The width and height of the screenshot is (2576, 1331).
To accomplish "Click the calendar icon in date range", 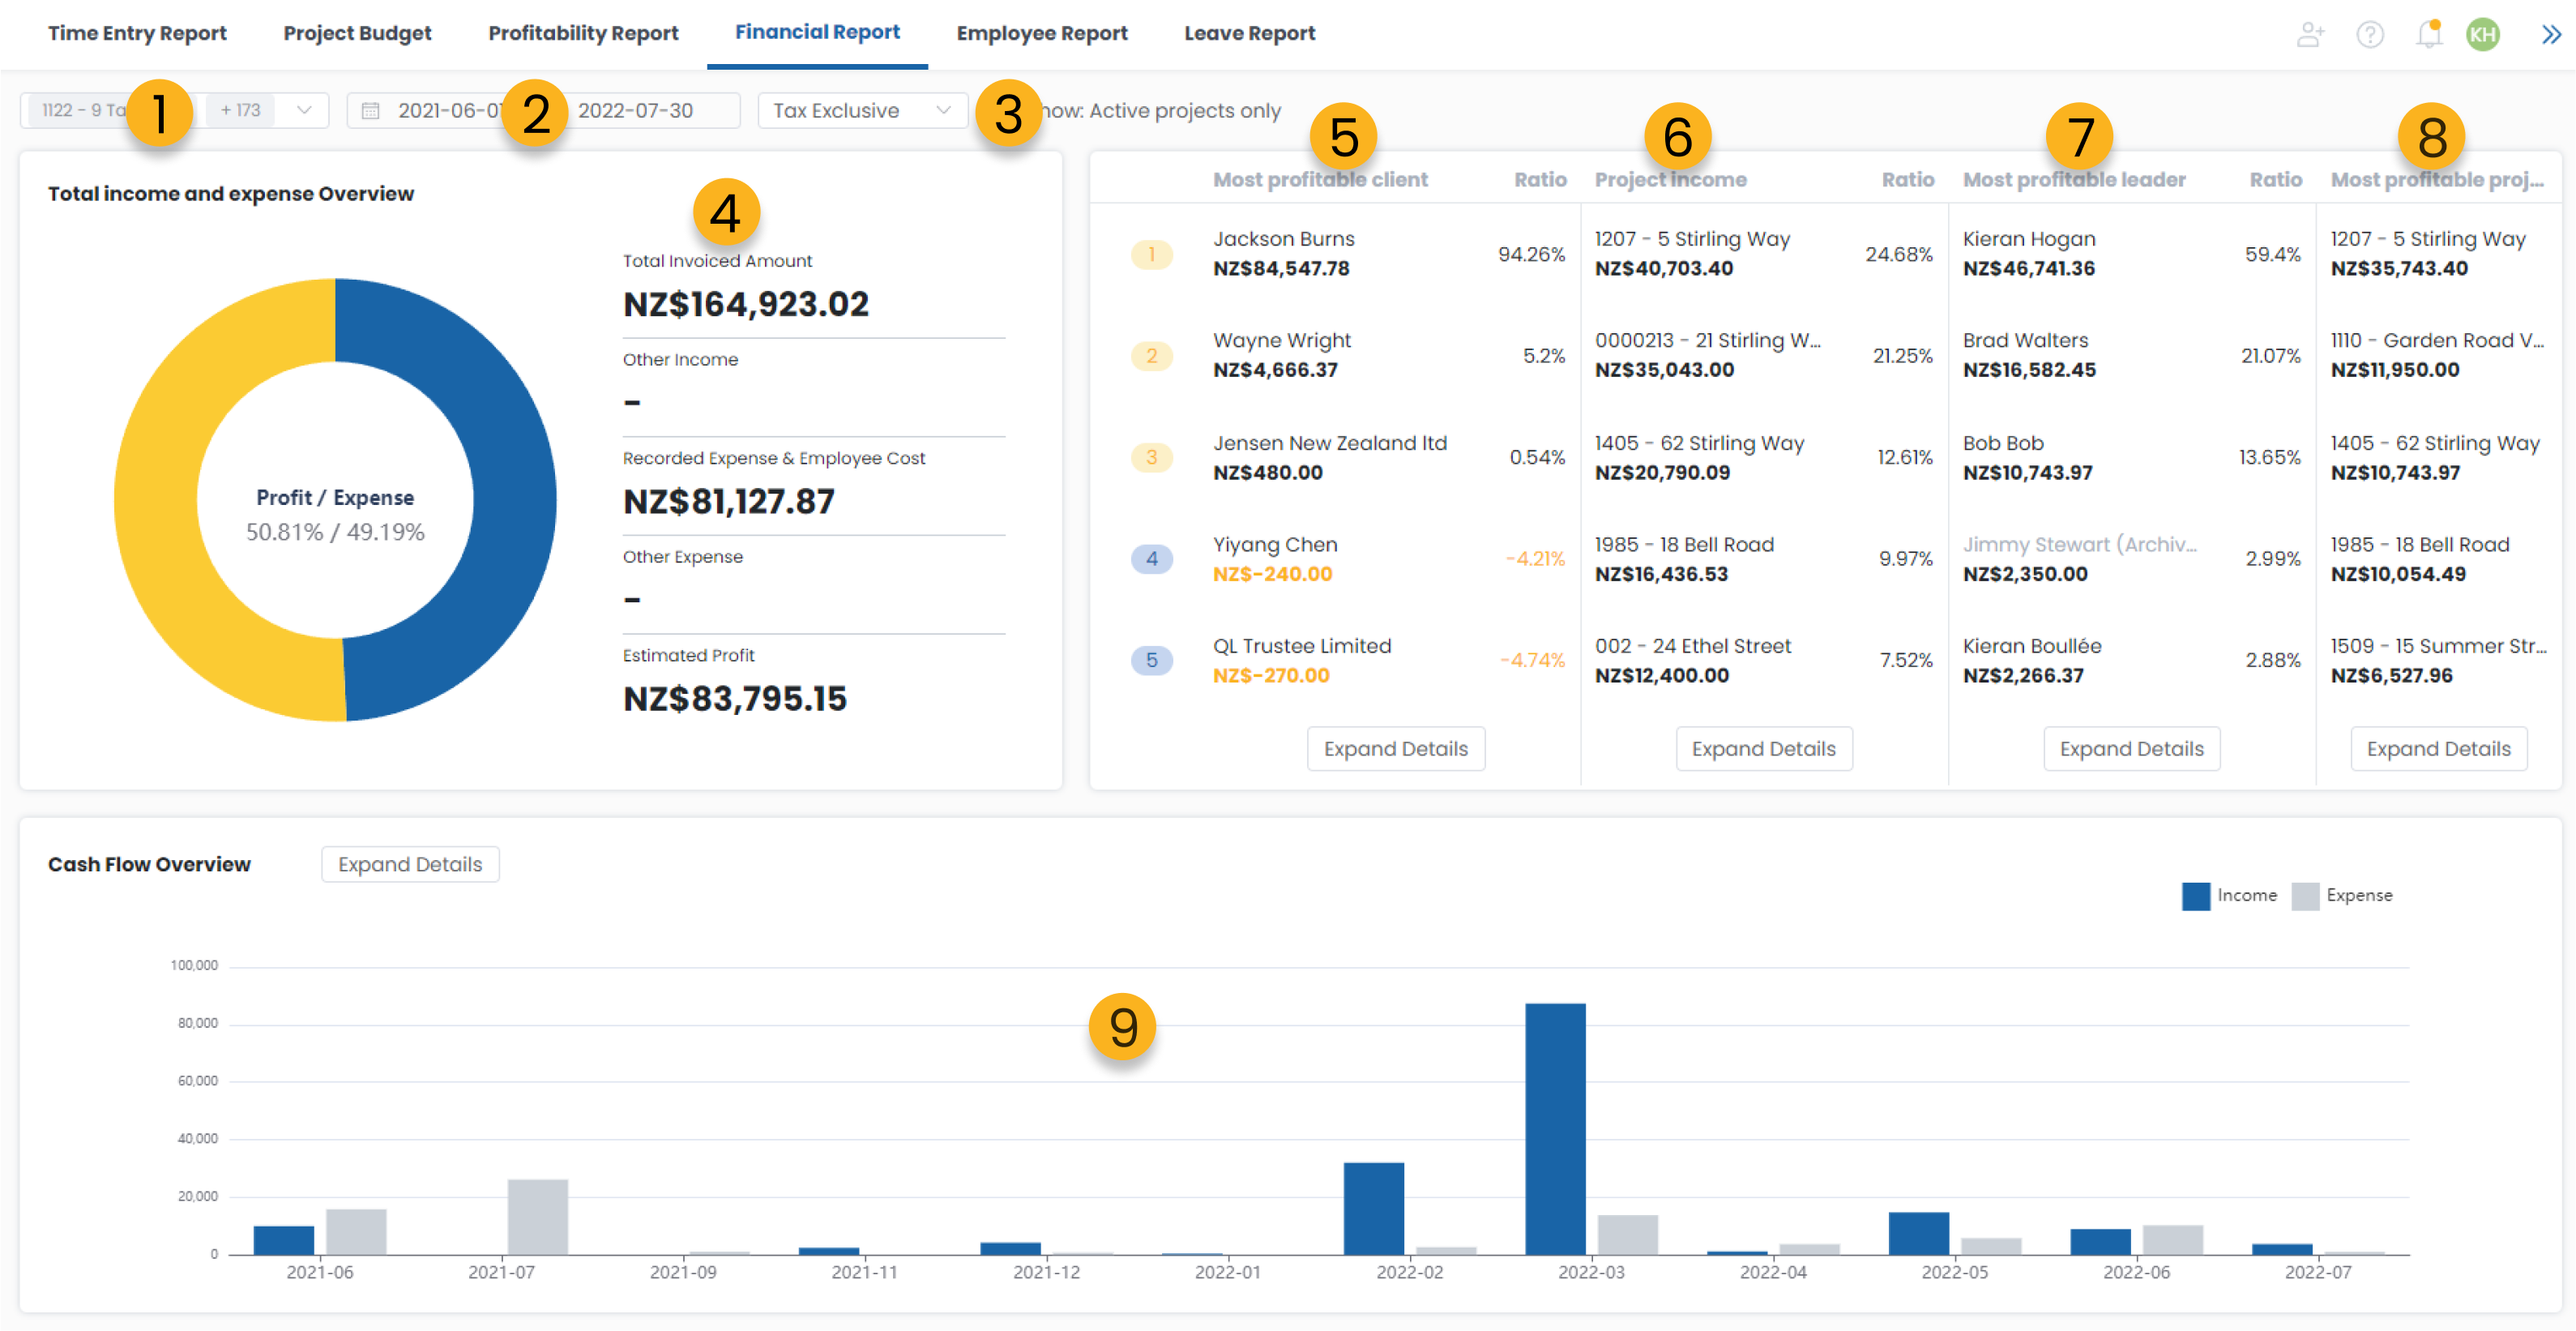I will [370, 111].
